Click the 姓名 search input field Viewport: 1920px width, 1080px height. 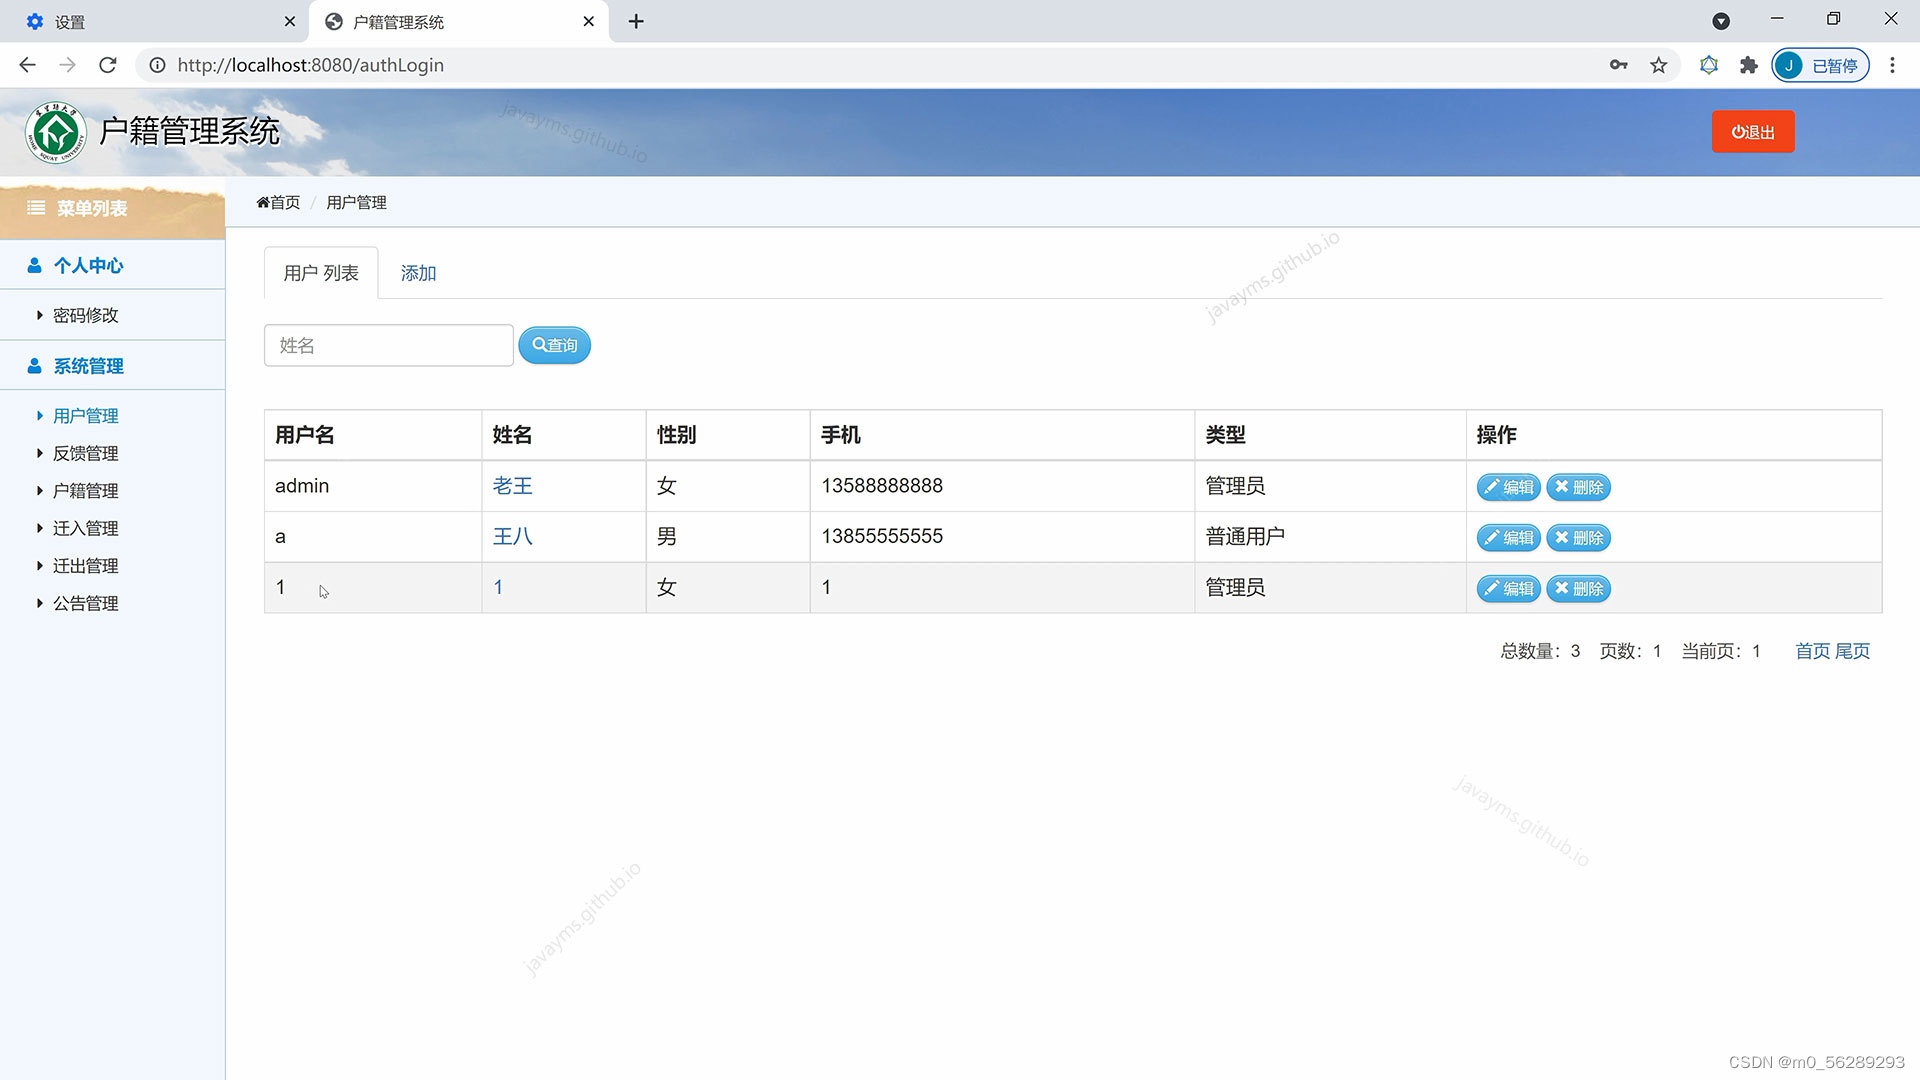pyautogui.click(x=388, y=346)
